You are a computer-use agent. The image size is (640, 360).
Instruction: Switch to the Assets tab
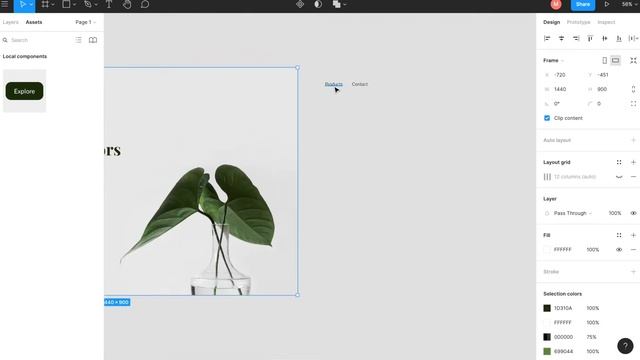point(34,22)
